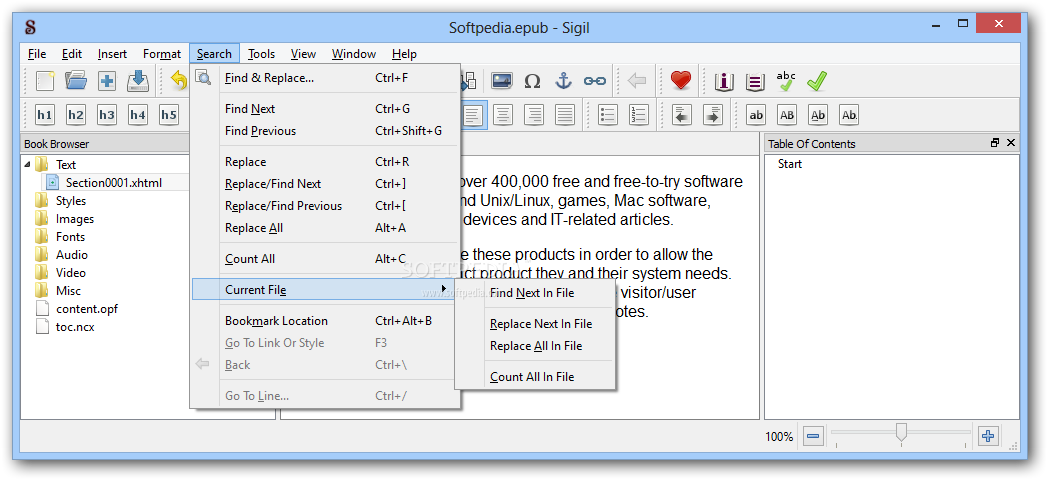
Task: Open the Help menu
Action: click(x=404, y=54)
